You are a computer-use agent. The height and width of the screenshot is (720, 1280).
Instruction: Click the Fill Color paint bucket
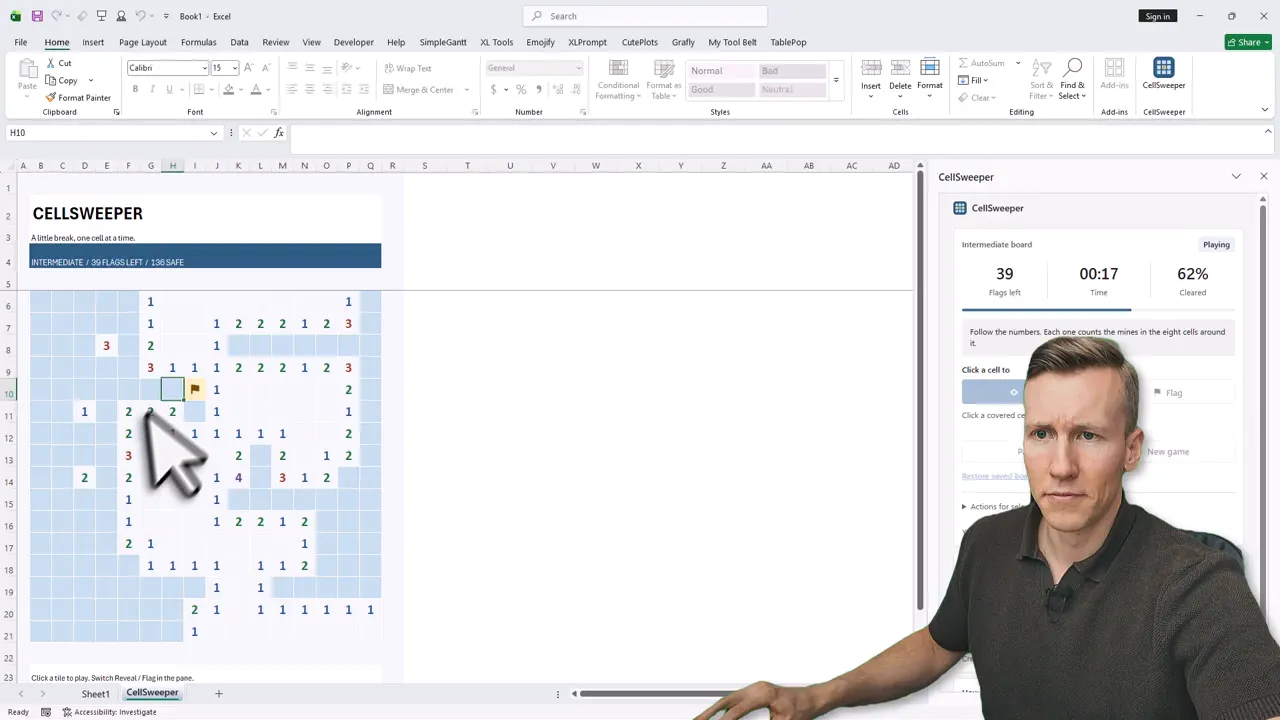[228, 89]
